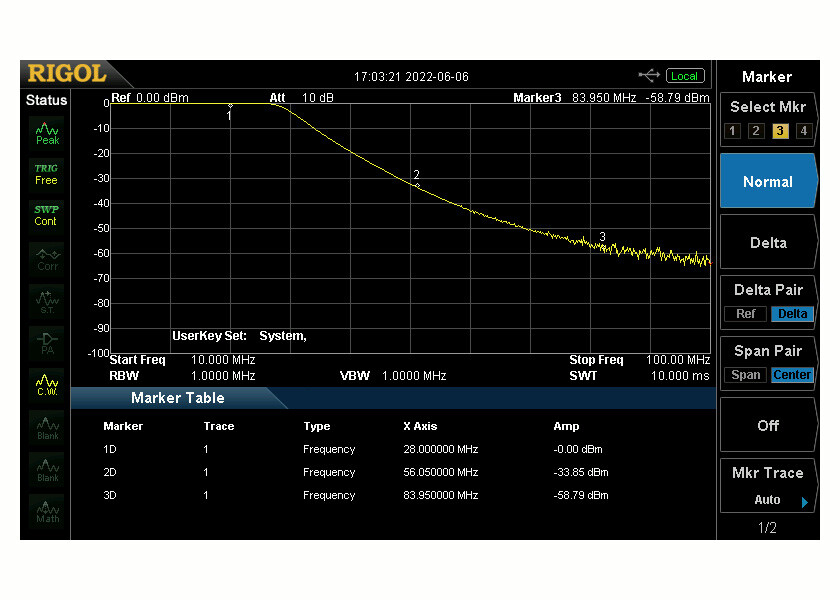This screenshot has width=840, height=600.
Task: Click the C.W. status icon
Action: [x=45, y=384]
